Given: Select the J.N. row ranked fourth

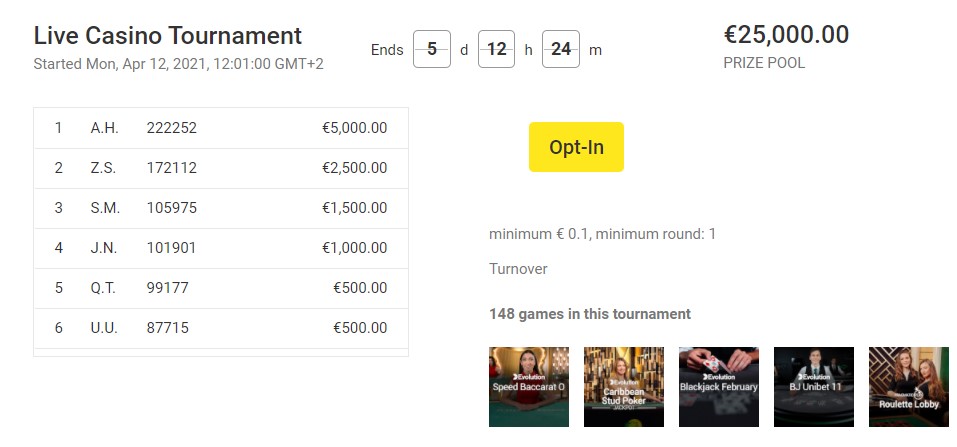Looking at the screenshot, I should (x=221, y=248).
